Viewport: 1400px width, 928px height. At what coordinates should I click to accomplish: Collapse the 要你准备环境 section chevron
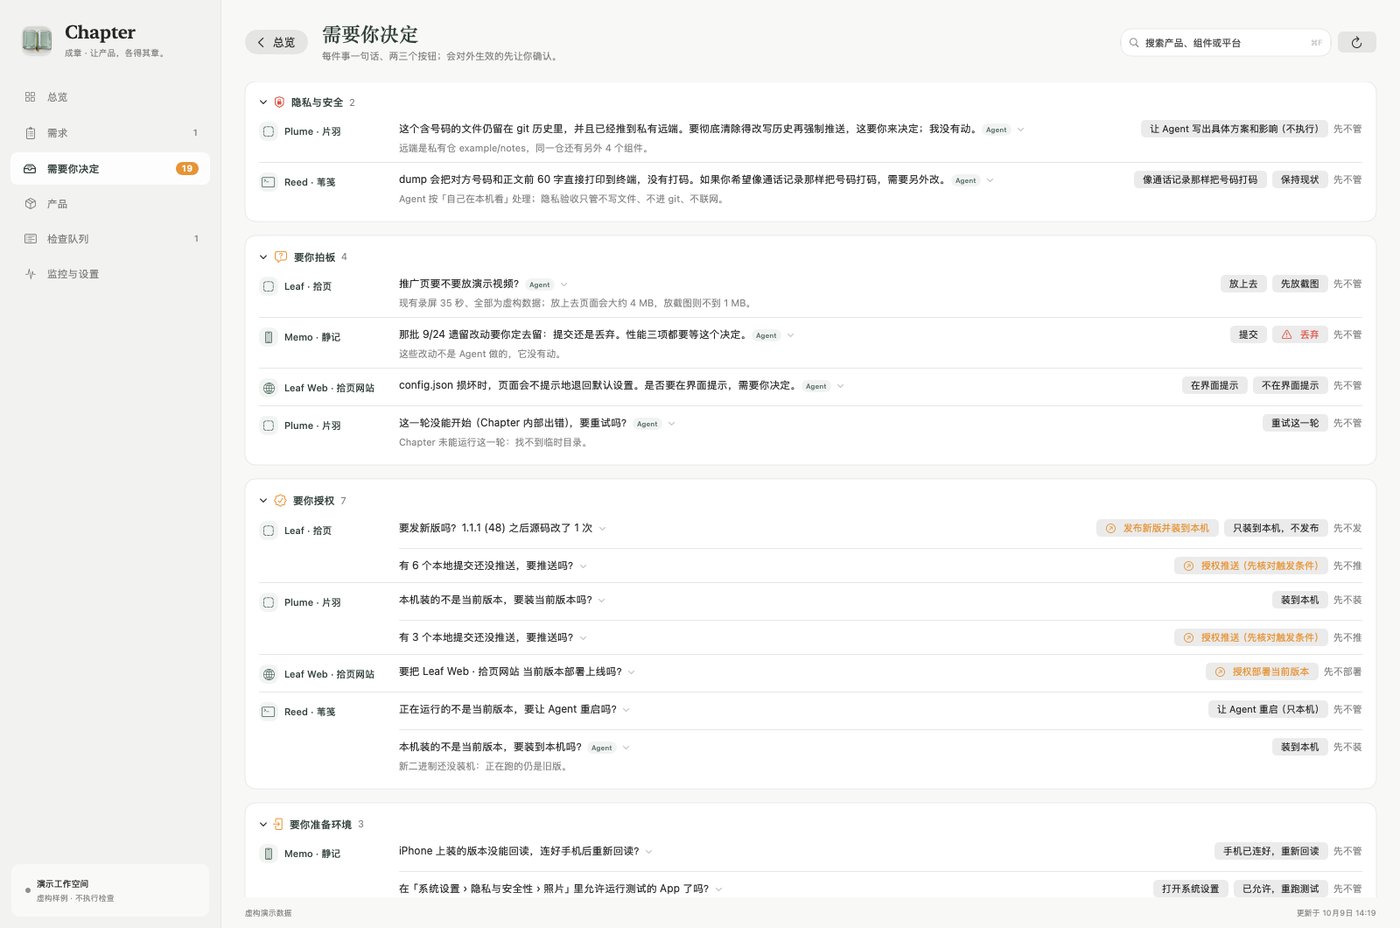263,824
